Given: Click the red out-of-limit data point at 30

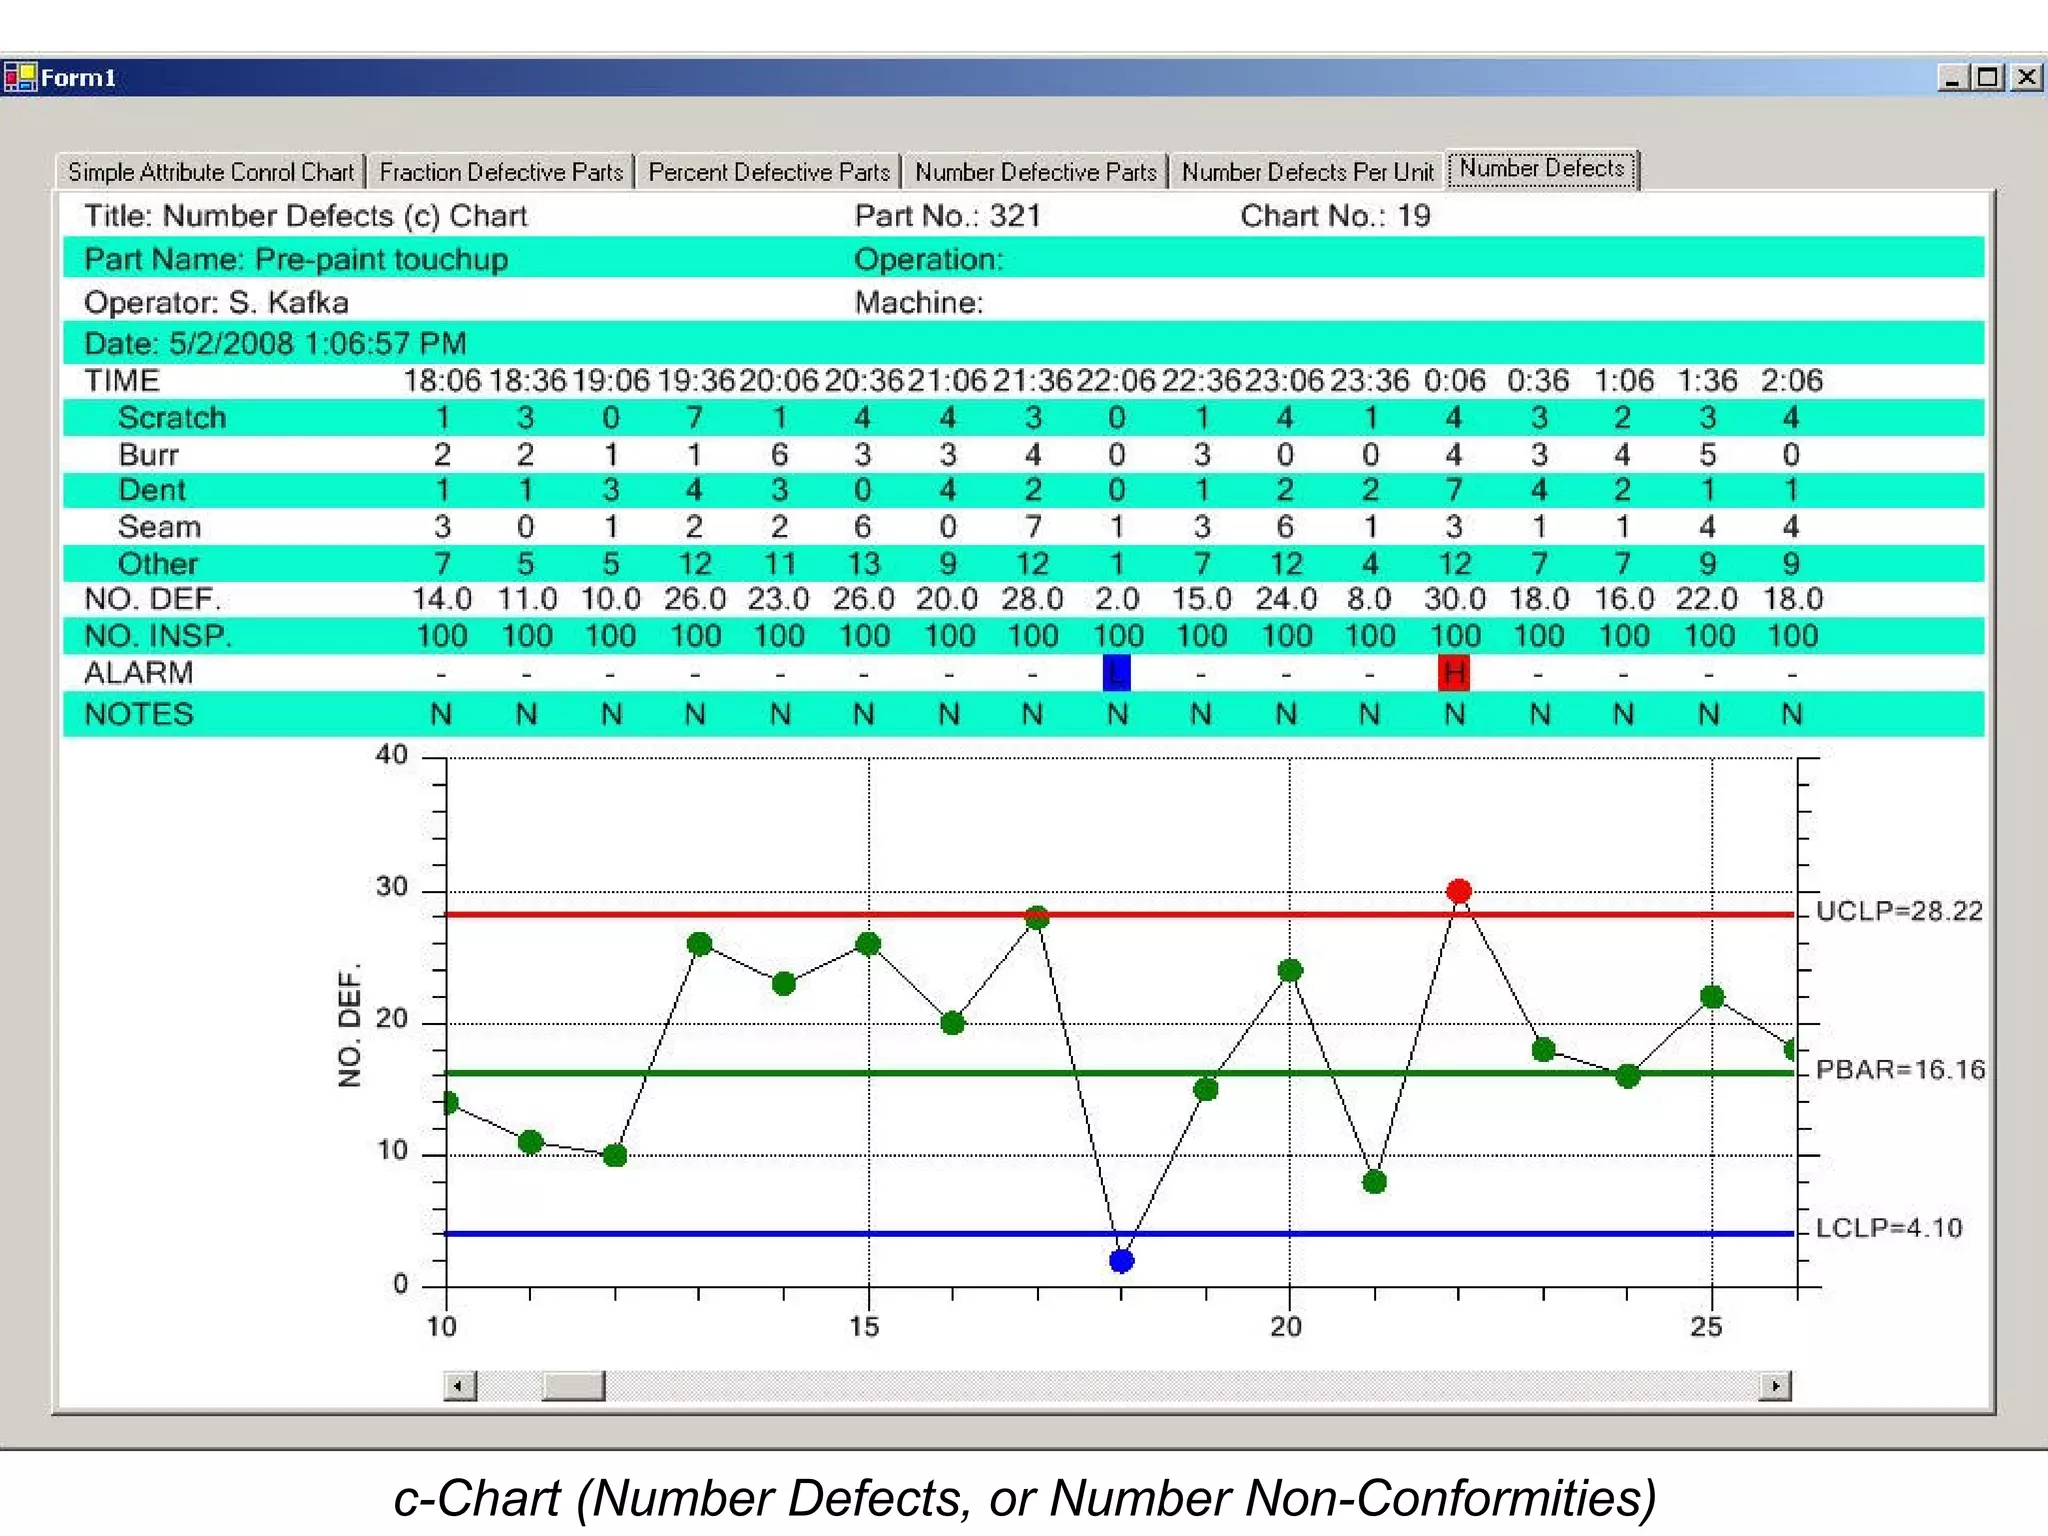Looking at the screenshot, I should tap(1459, 890).
